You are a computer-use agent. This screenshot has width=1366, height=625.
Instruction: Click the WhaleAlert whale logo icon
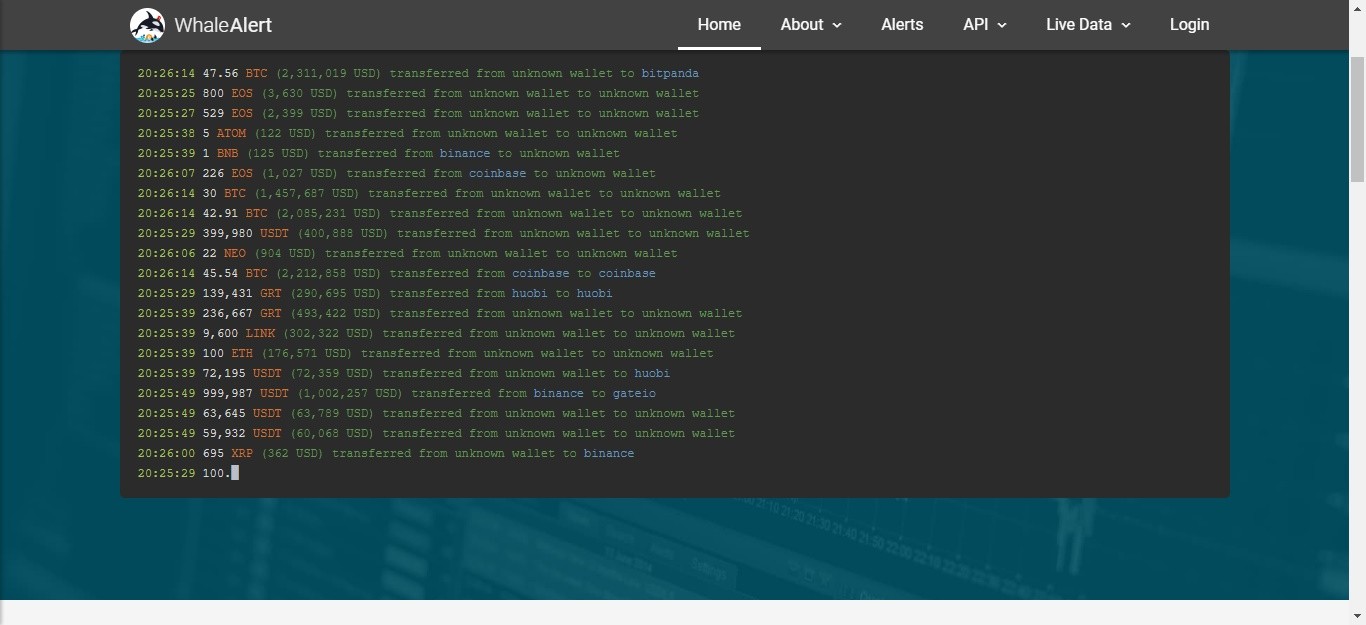click(147, 25)
